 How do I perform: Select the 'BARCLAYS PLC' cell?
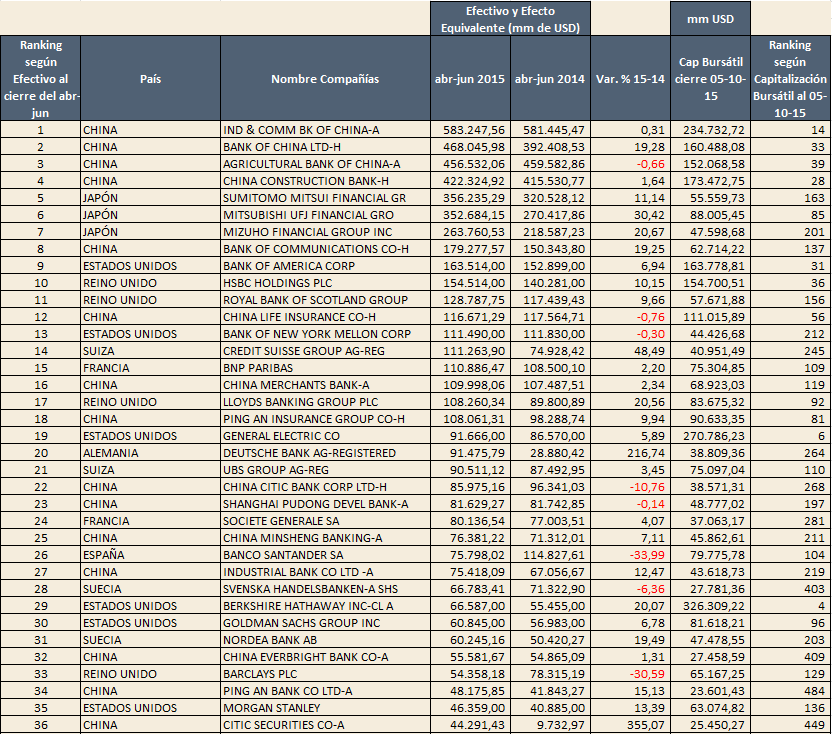[x=325, y=673]
